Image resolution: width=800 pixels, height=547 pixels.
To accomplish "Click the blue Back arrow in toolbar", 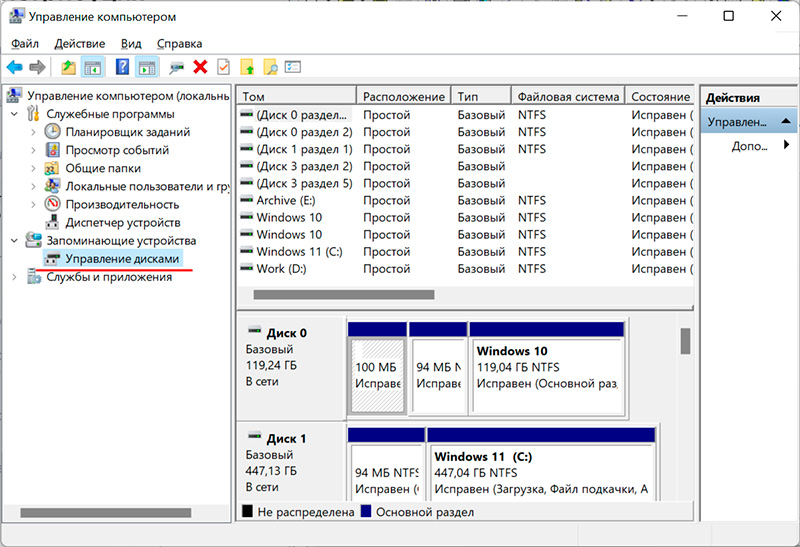I will coord(15,67).
